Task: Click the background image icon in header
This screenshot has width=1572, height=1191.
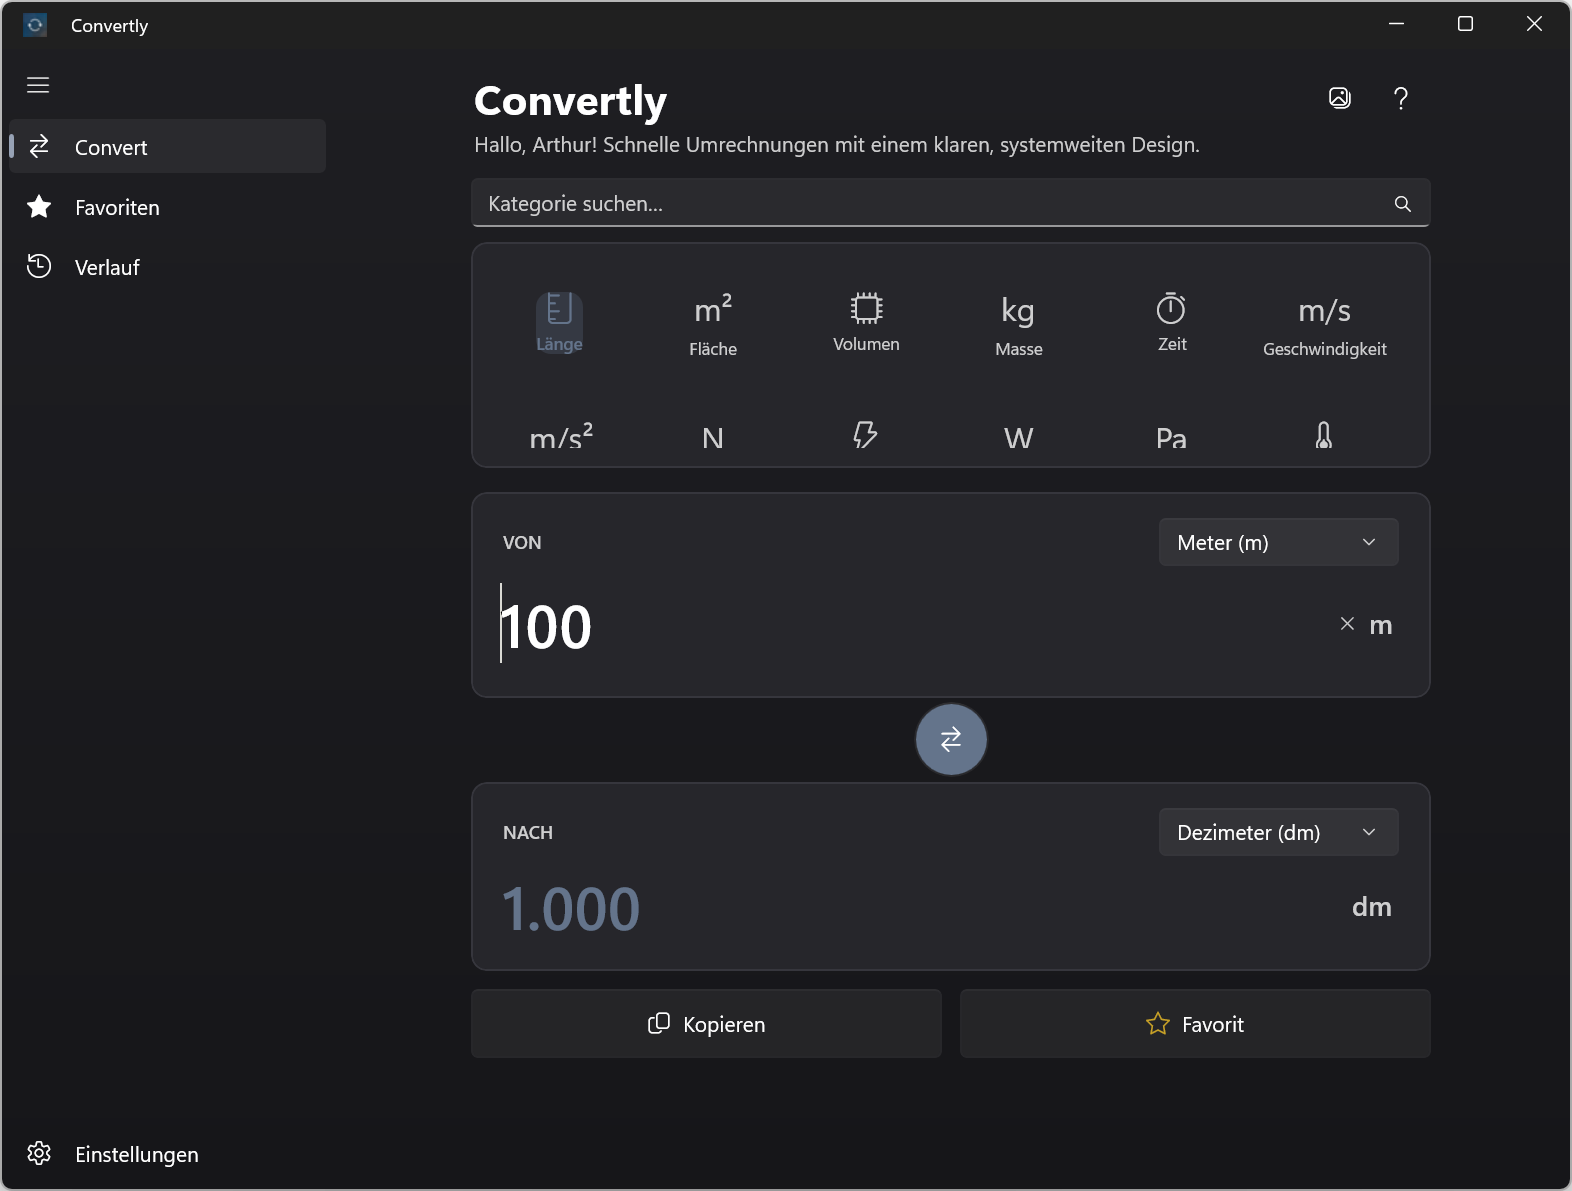Action: (x=1340, y=98)
